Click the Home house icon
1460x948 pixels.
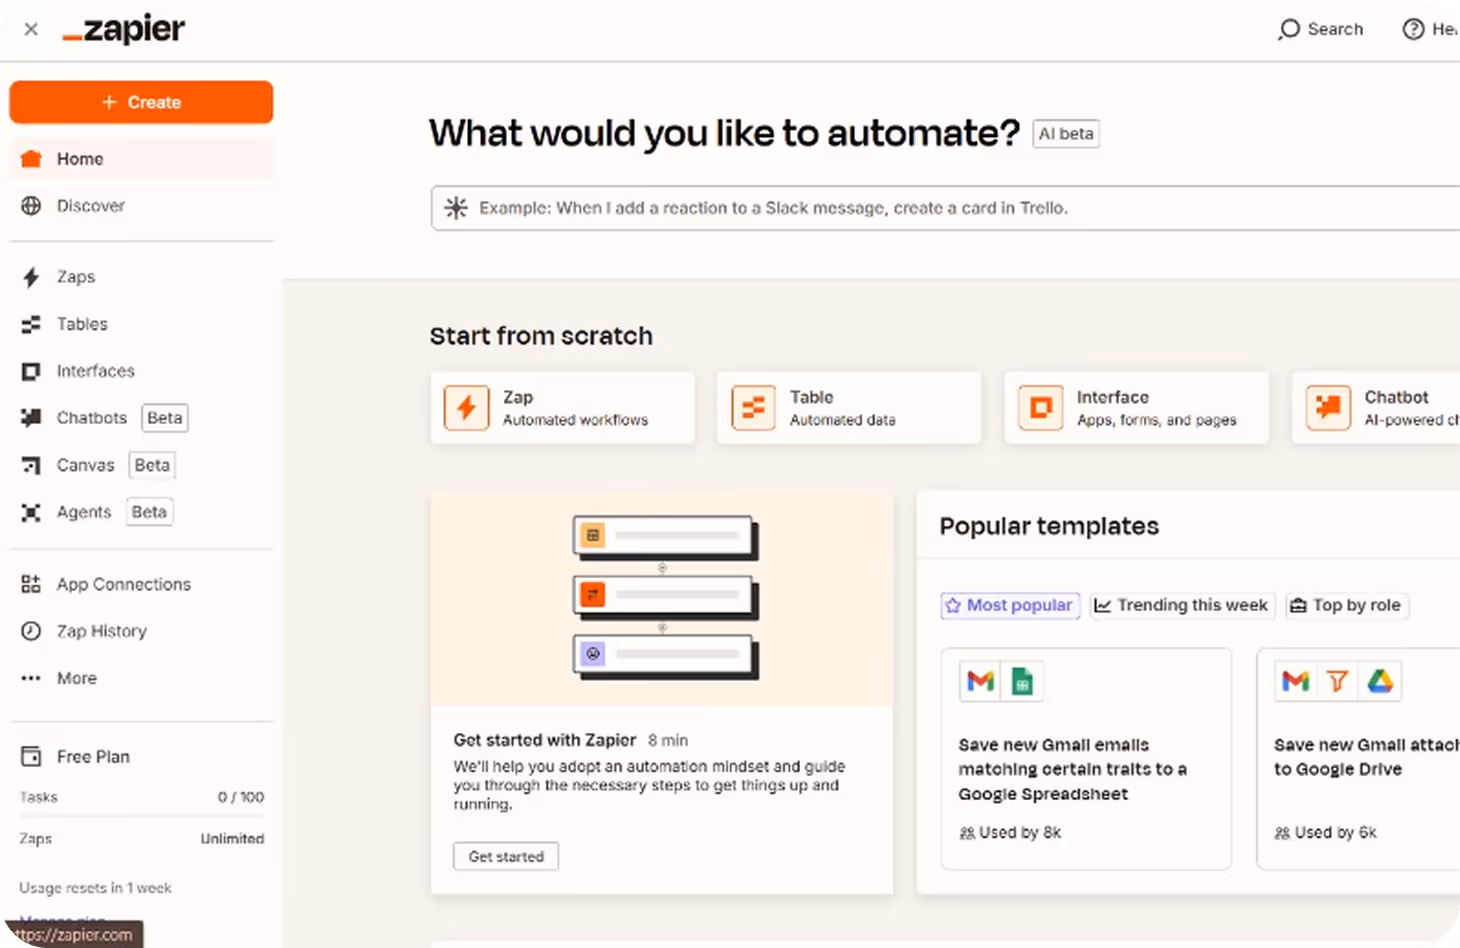point(31,159)
